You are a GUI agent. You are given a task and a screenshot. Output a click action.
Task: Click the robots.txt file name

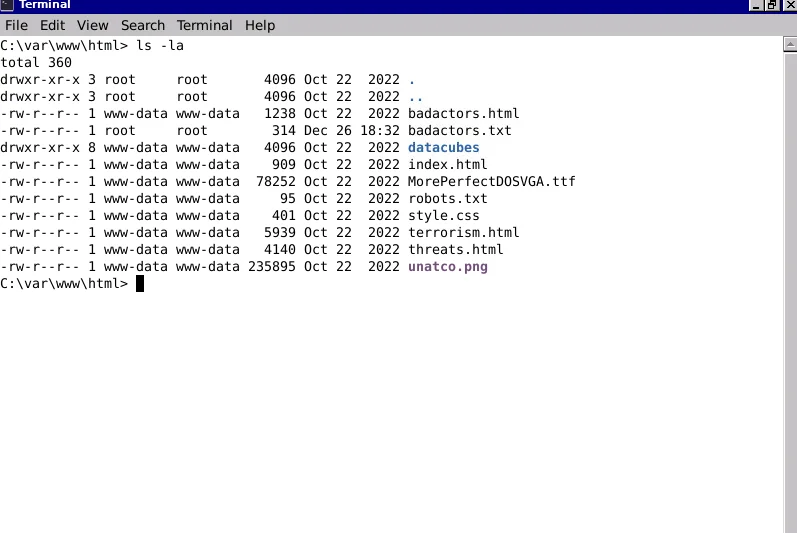point(447,199)
